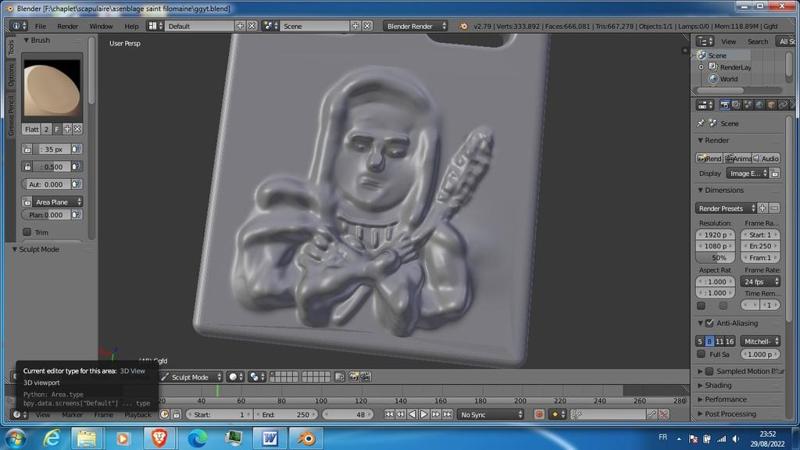
Task: Add a new screen layout
Action: (x=240, y=26)
